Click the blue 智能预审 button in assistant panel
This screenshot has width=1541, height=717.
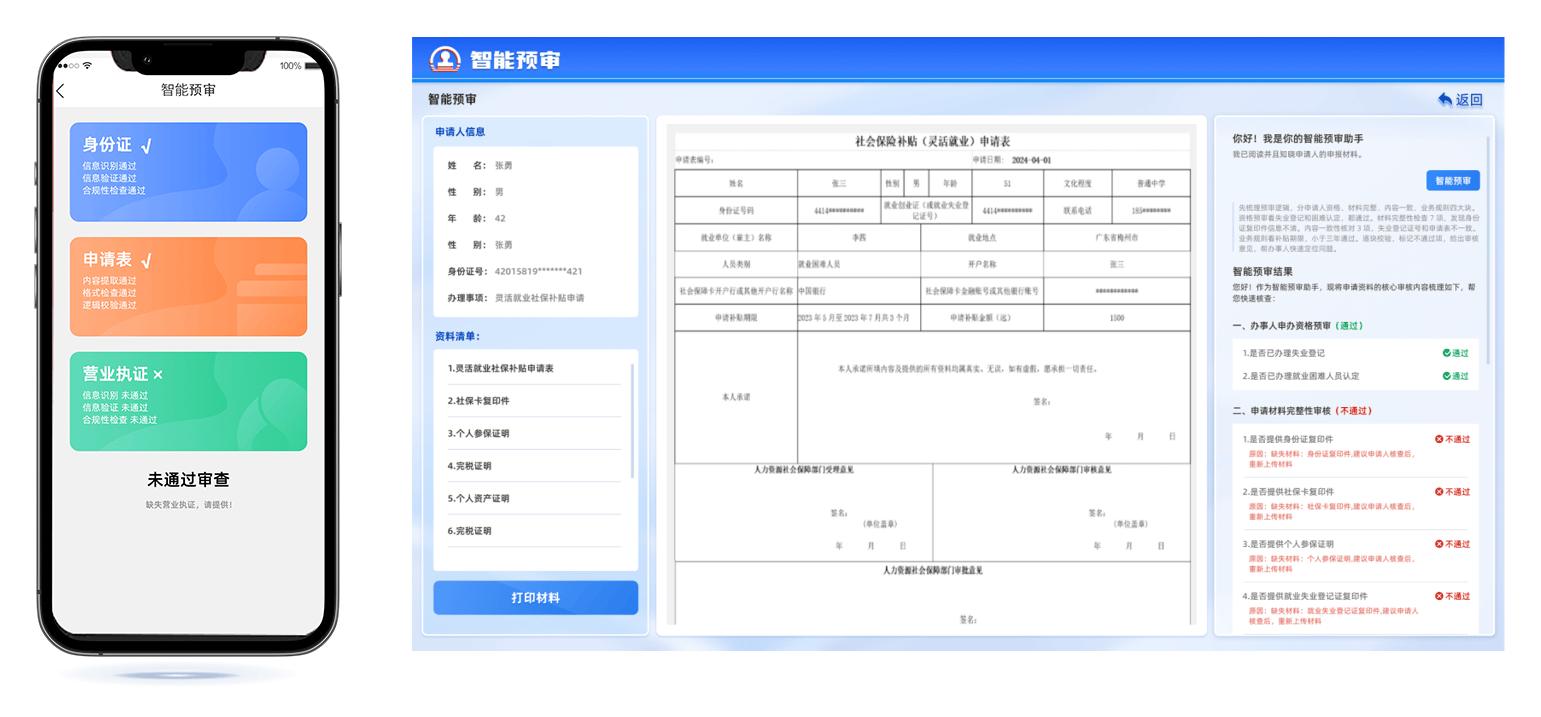tap(1452, 181)
